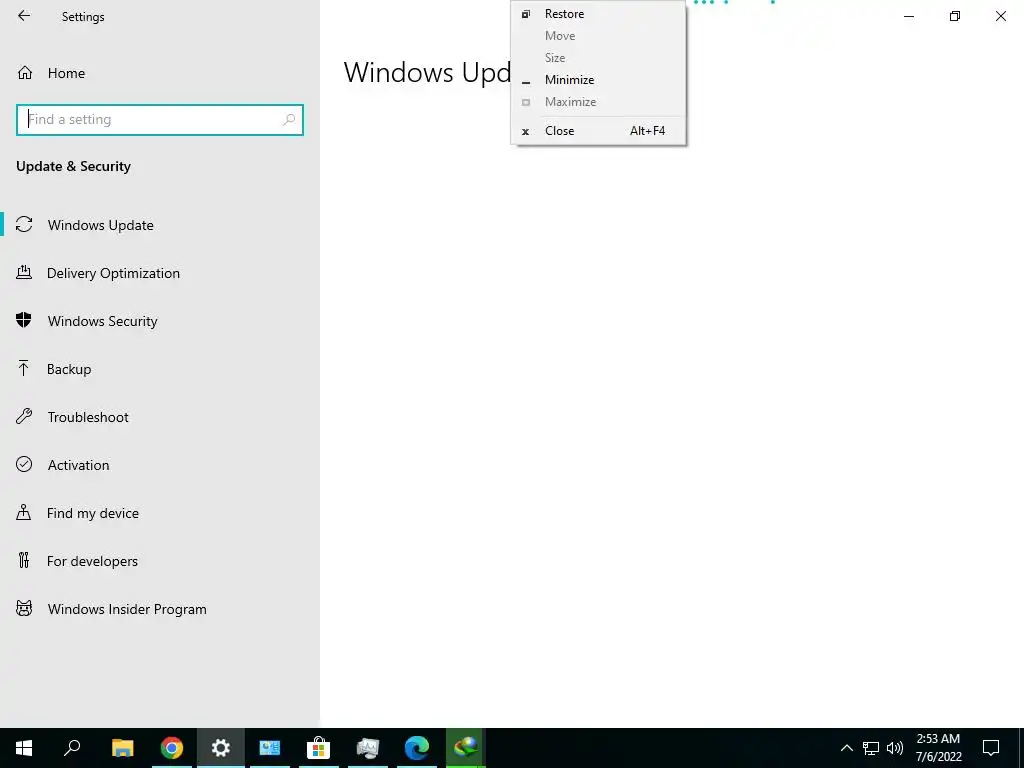Focus the Find a setting search box
The image size is (1024, 768).
point(159,120)
